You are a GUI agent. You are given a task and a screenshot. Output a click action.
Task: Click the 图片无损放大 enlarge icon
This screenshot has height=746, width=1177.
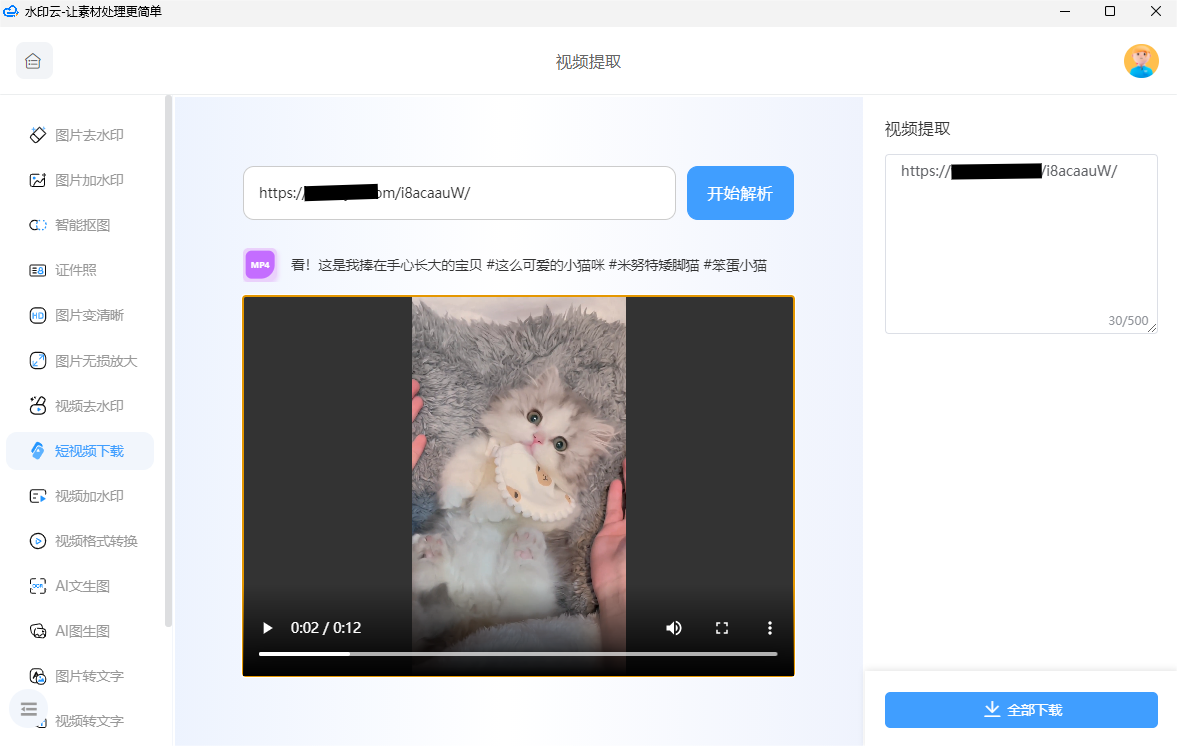coord(38,361)
